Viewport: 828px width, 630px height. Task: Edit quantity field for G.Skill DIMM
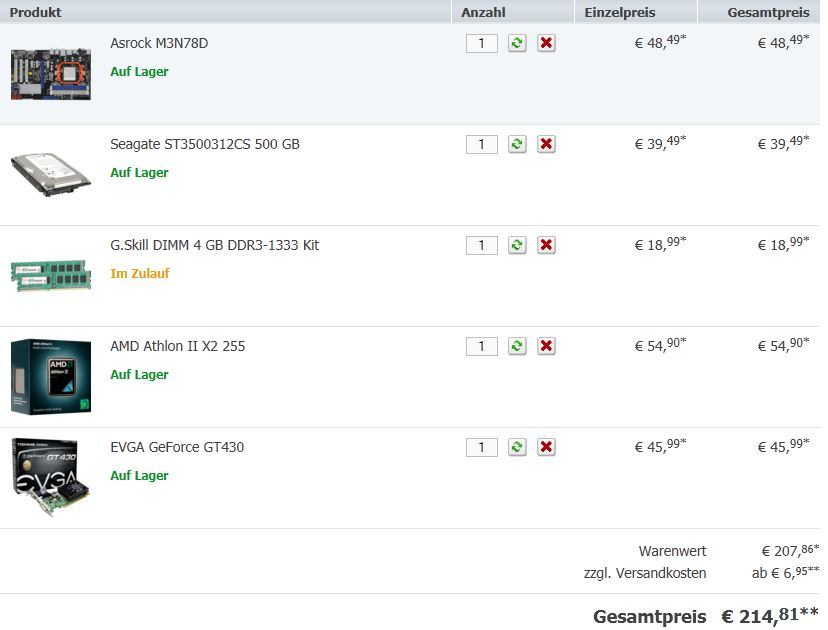(482, 246)
